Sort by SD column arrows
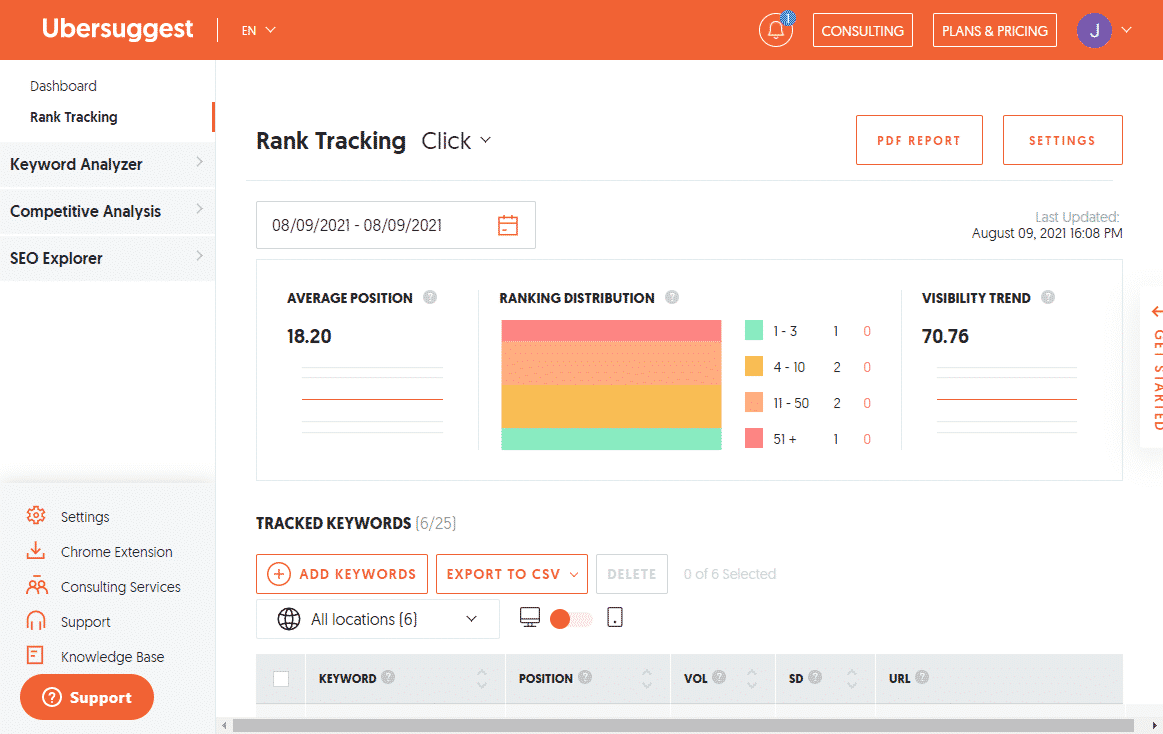Screen dimensions: 1163x734 tap(851, 678)
